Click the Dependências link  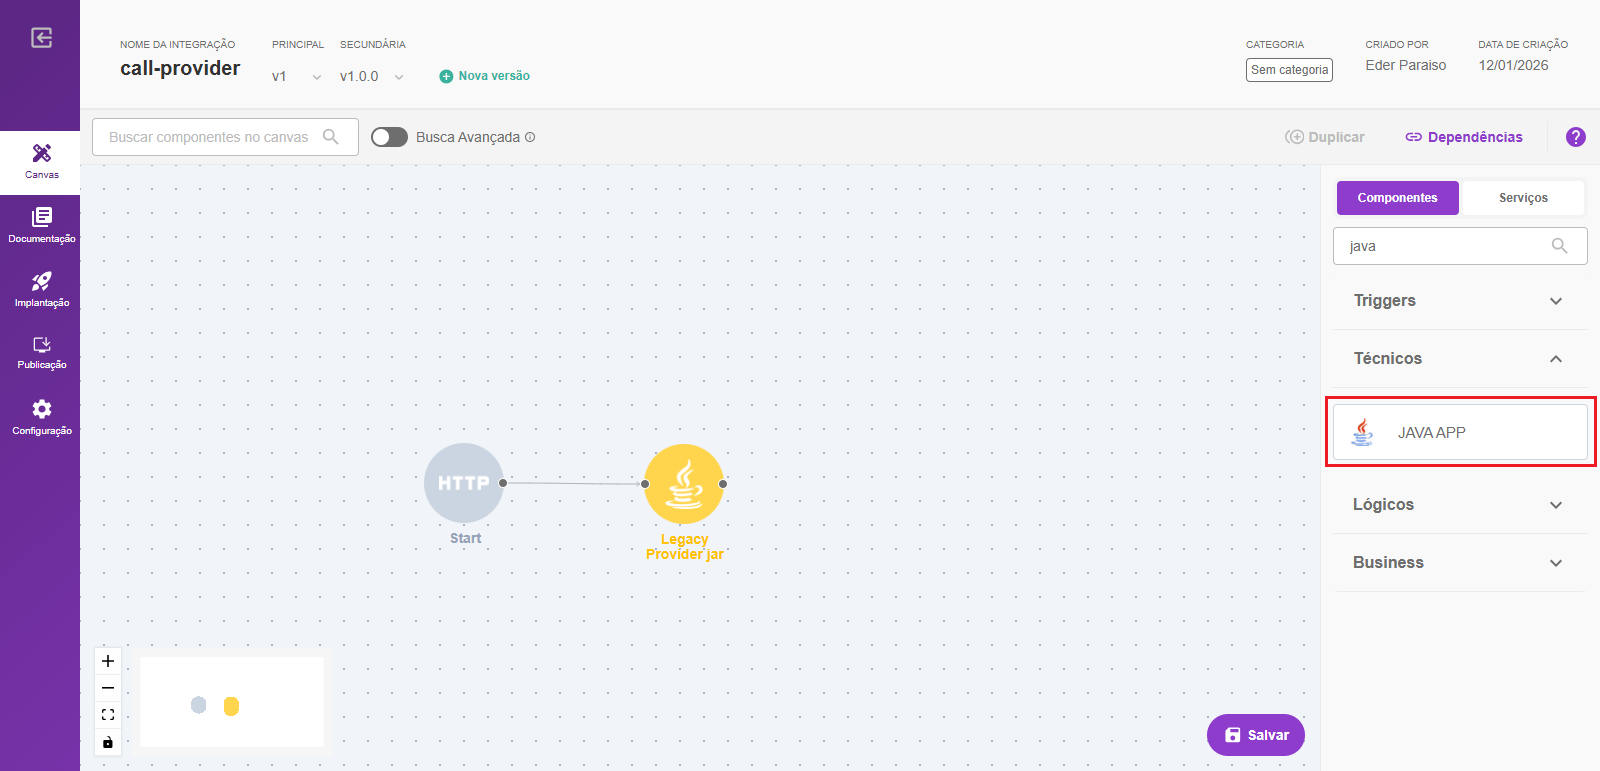click(x=1464, y=137)
